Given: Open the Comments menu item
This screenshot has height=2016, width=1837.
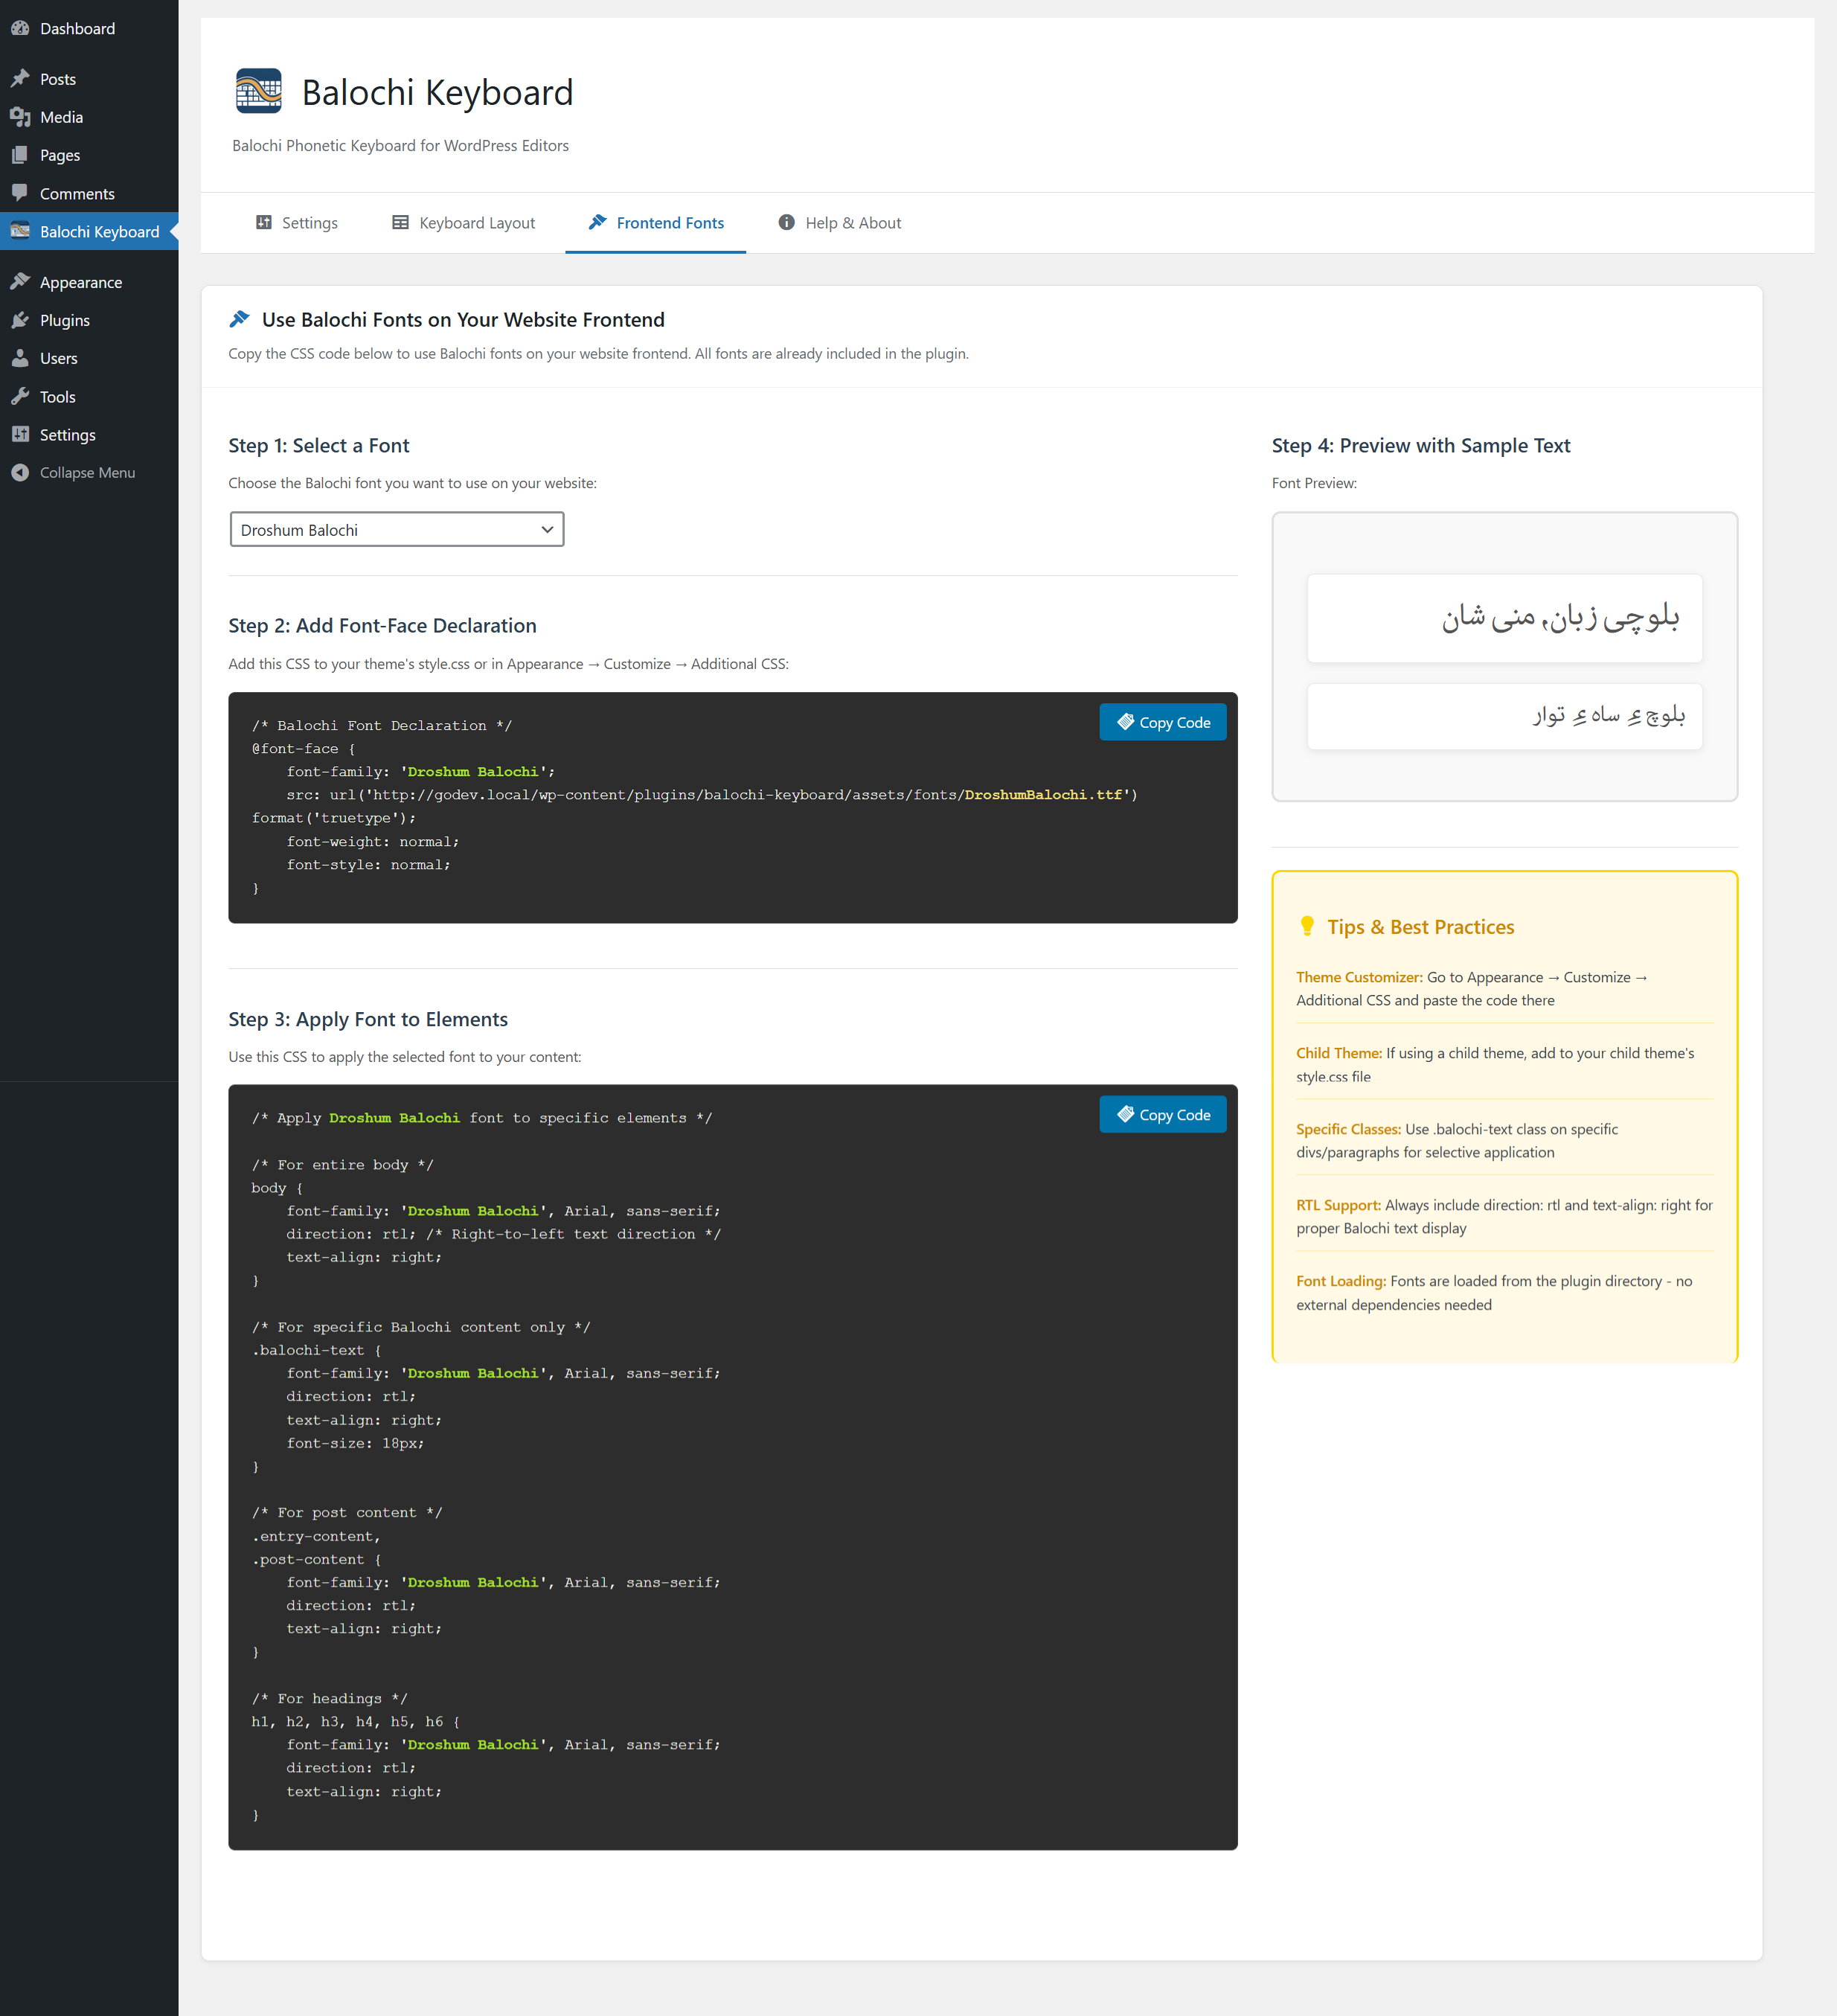Looking at the screenshot, I should pos(89,193).
